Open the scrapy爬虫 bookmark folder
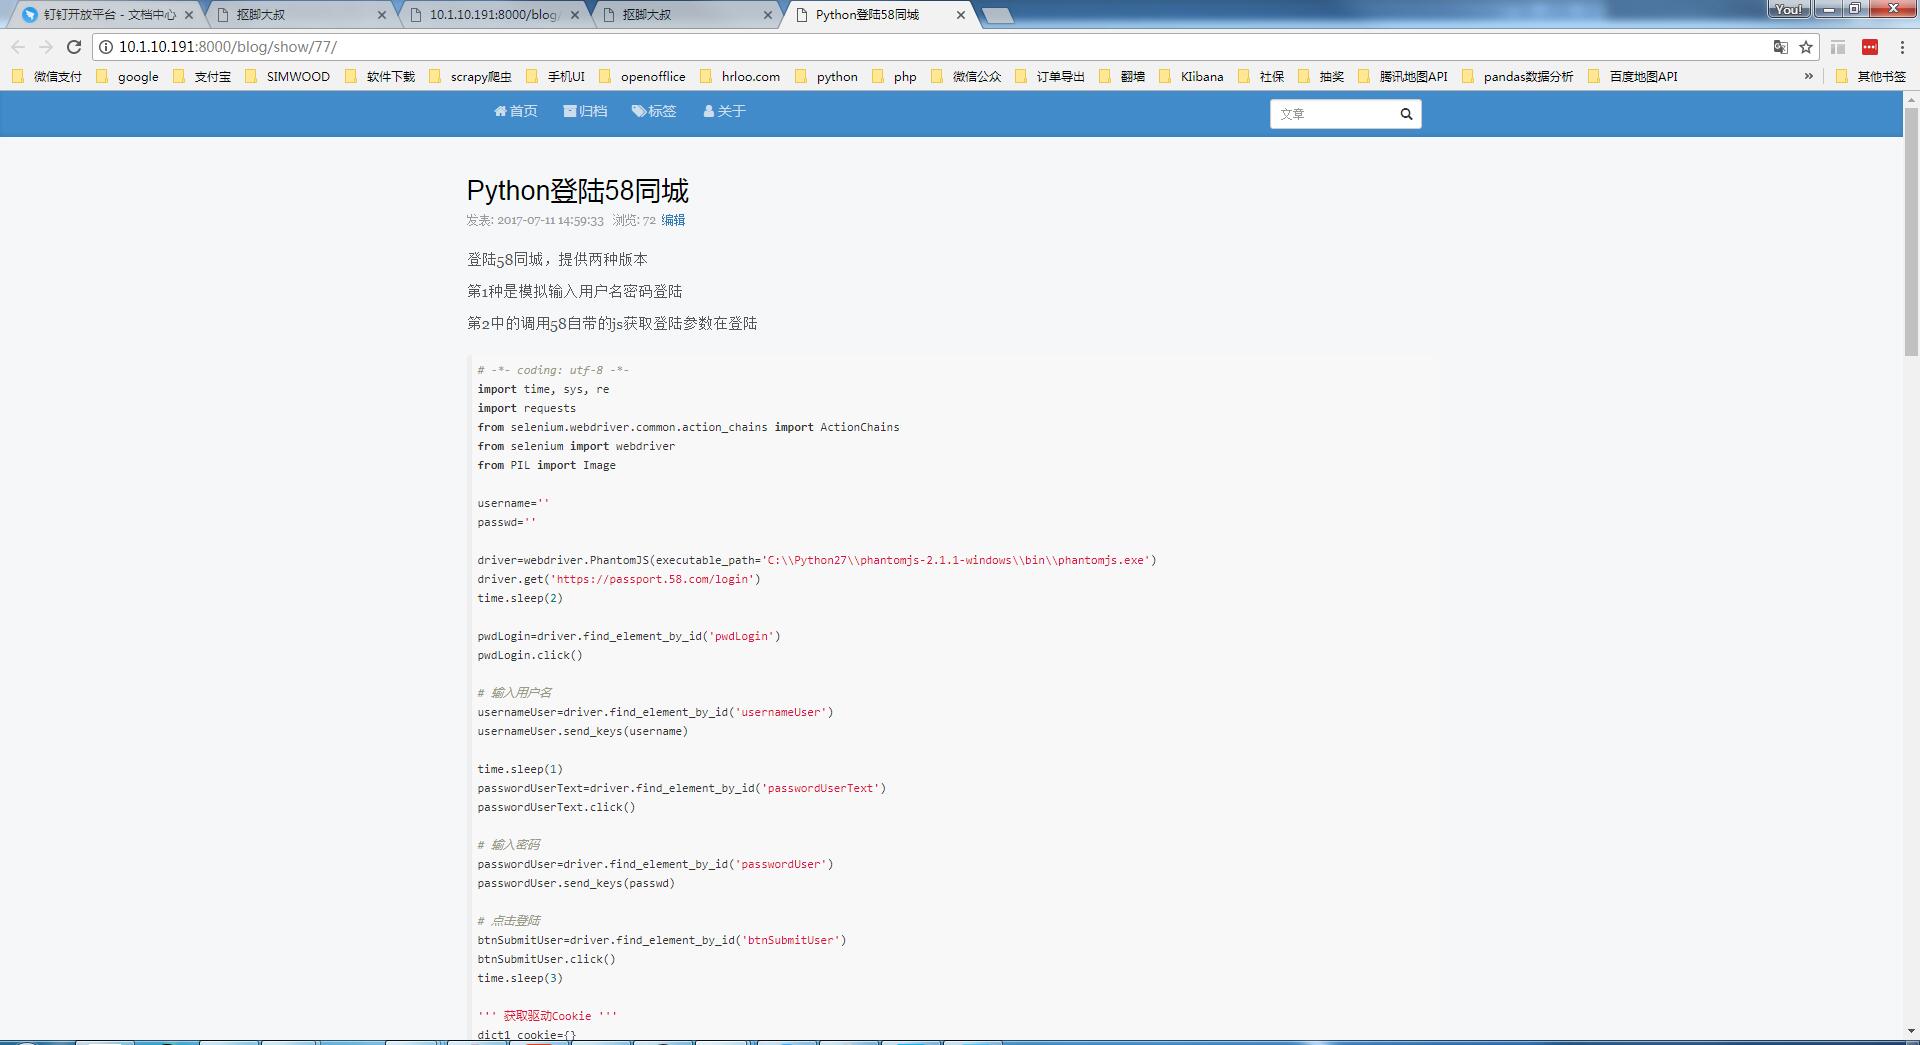This screenshot has height=1045, width=1920. [470, 76]
